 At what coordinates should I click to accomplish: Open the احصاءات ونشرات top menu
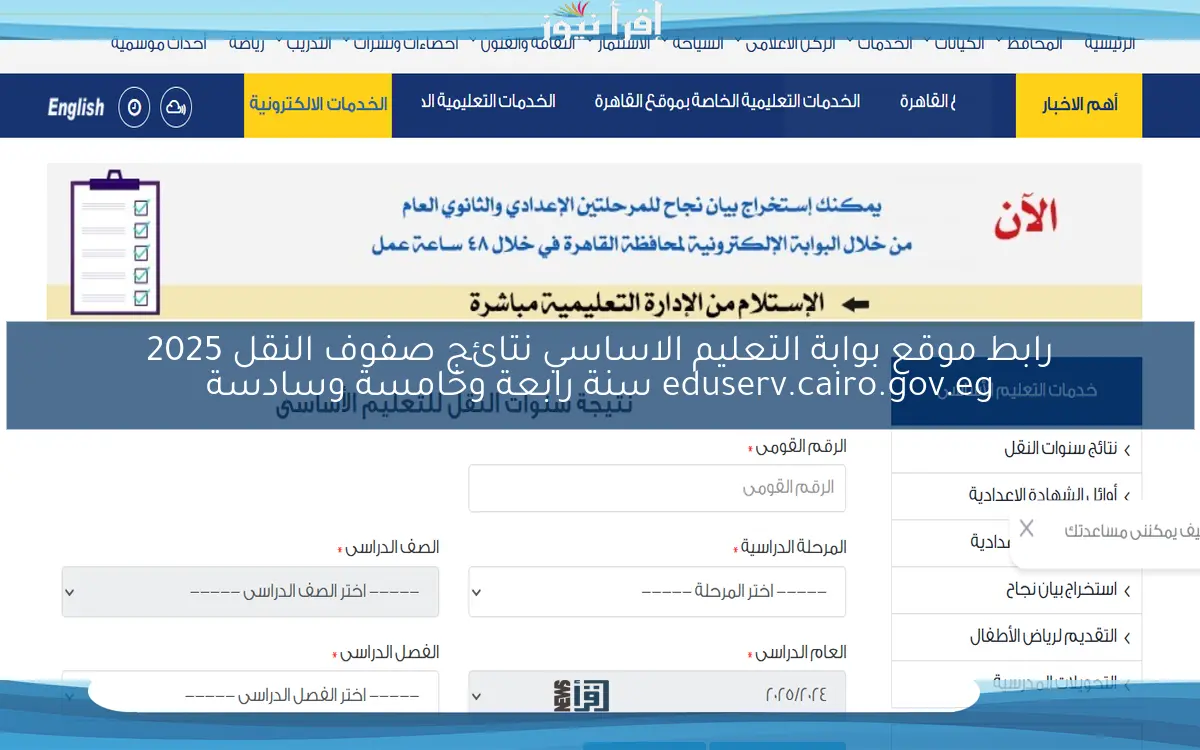coord(406,44)
